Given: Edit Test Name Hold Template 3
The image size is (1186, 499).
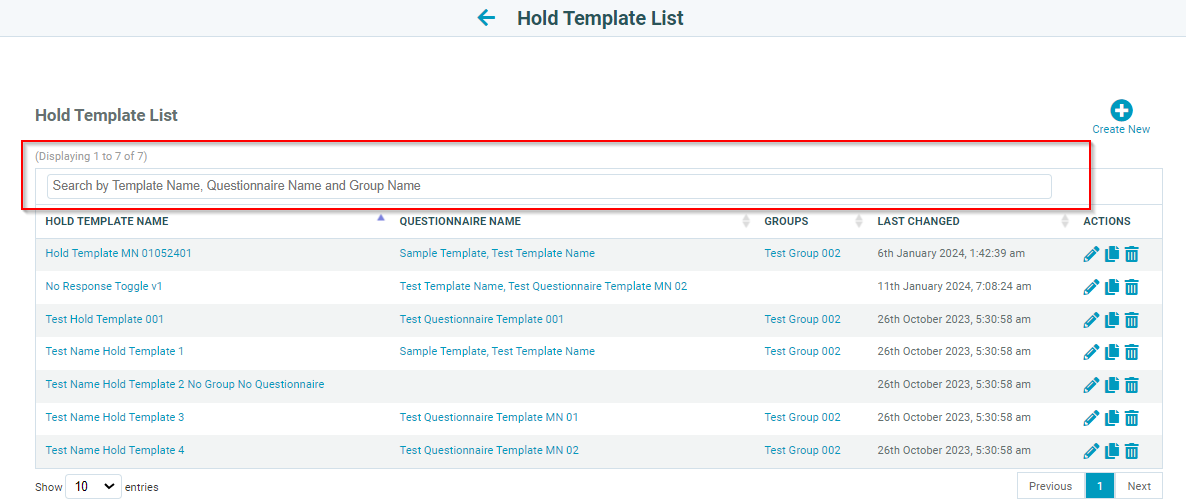Looking at the screenshot, I should tap(1091, 418).
